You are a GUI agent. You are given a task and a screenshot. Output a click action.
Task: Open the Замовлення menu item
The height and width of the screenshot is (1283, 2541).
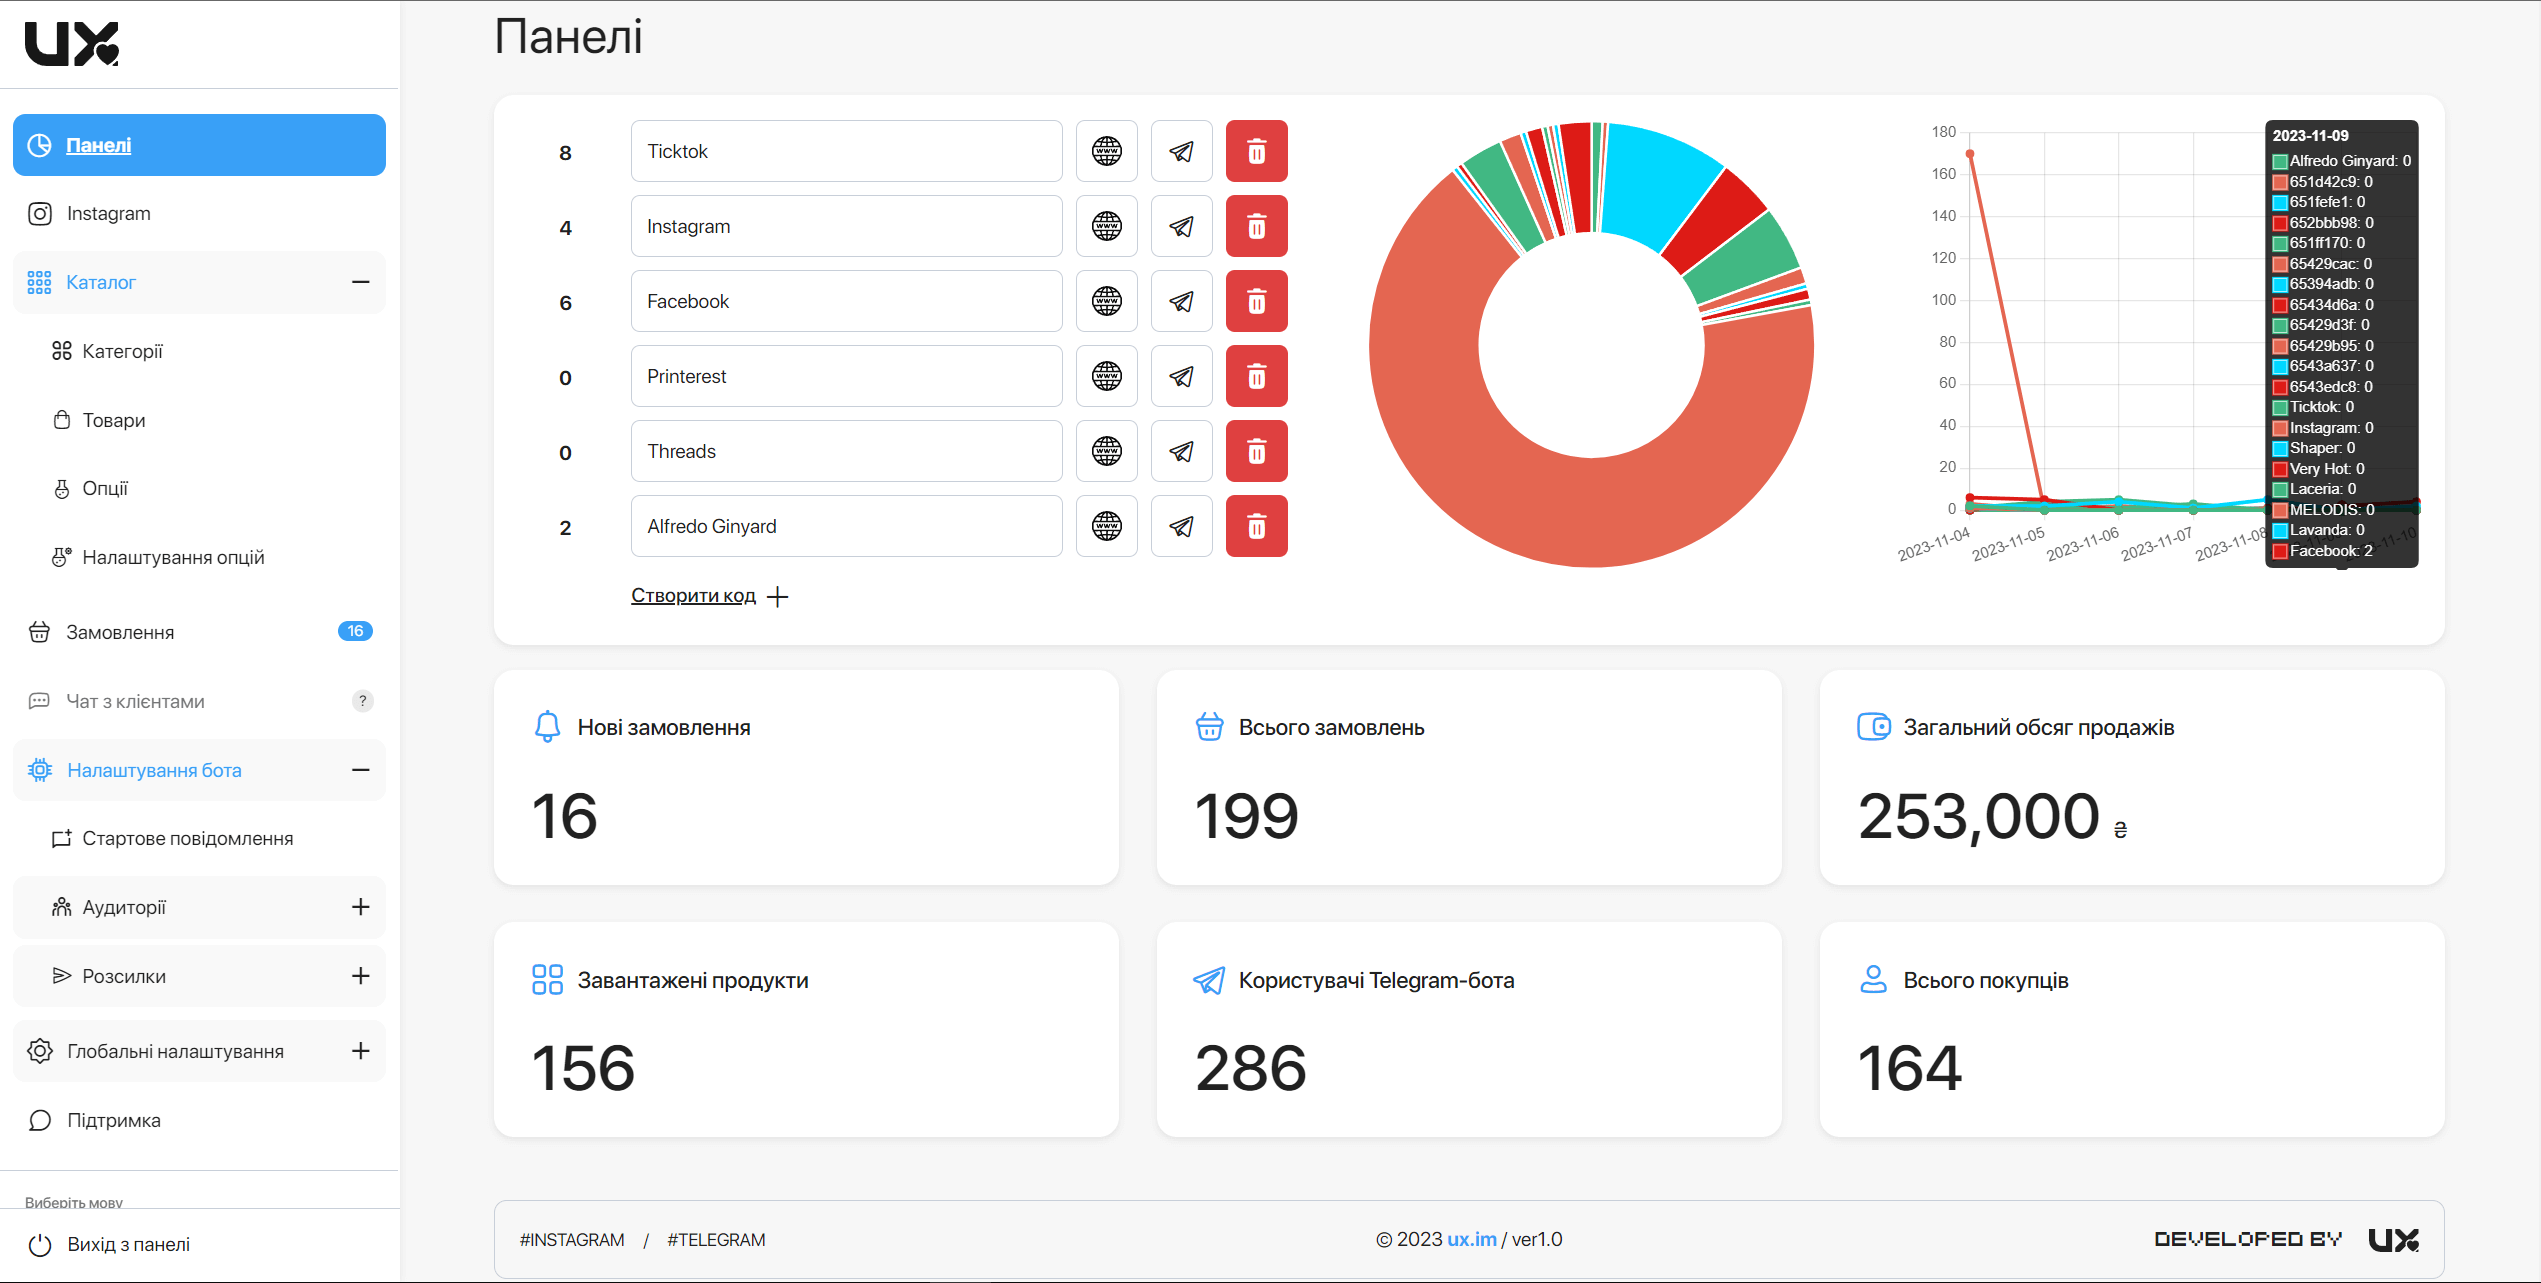[x=120, y=632]
